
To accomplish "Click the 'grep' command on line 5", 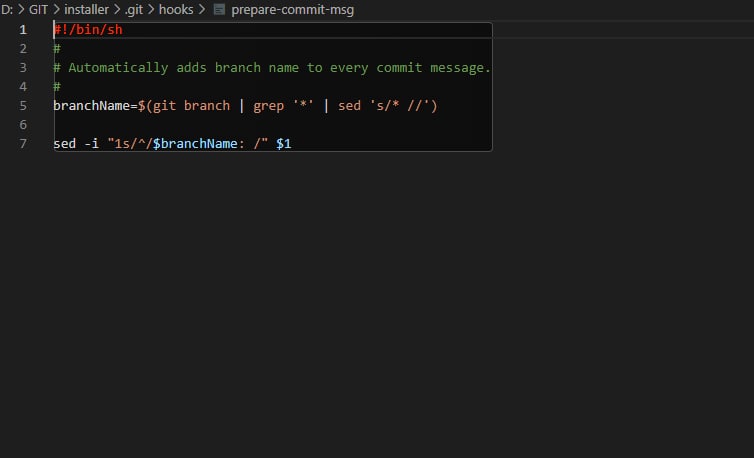I will tap(268, 106).
